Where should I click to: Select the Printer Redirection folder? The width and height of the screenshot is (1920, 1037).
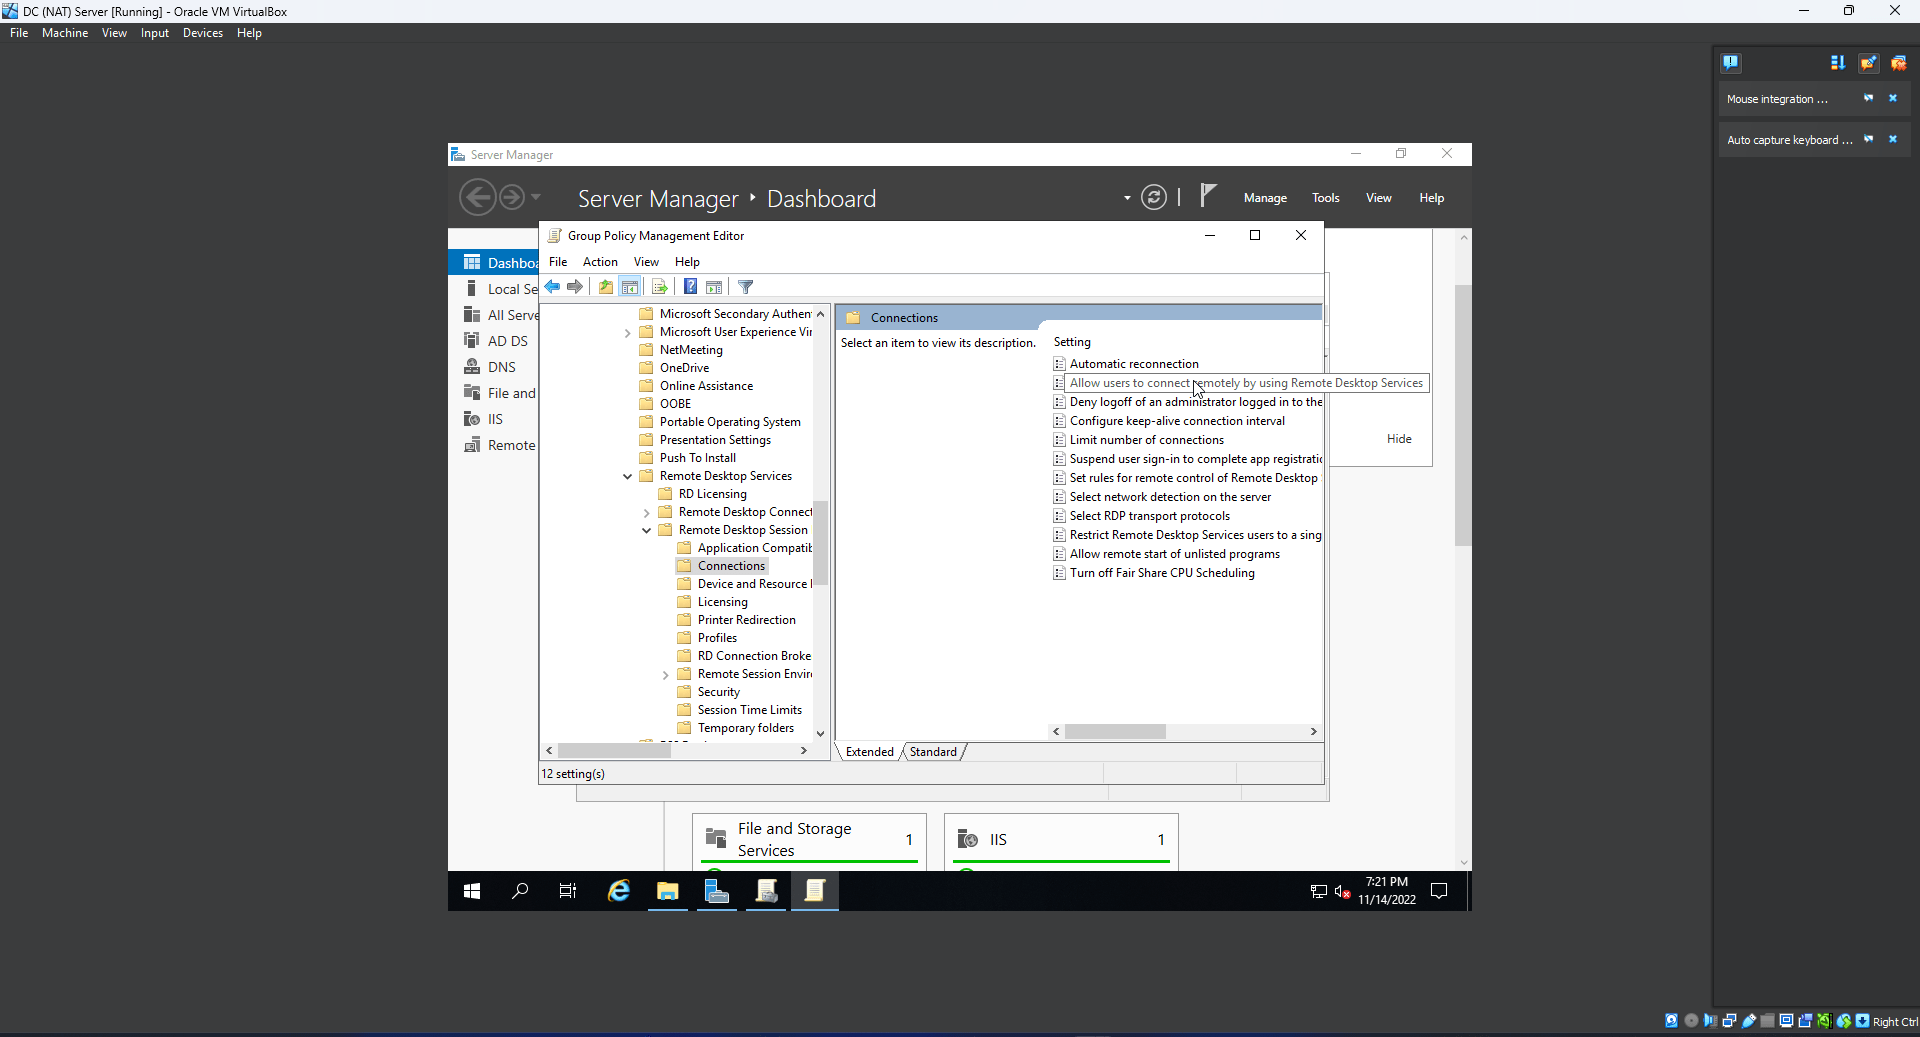[x=746, y=620]
